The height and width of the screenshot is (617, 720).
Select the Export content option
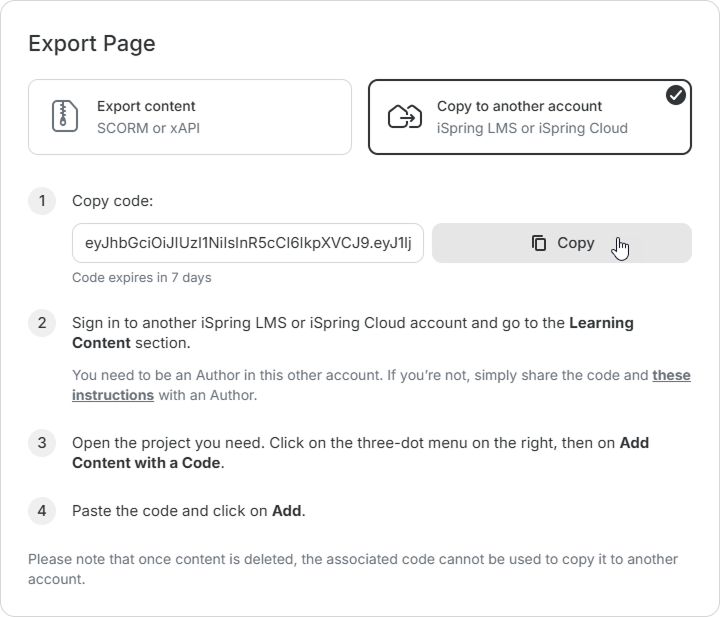click(x=190, y=117)
